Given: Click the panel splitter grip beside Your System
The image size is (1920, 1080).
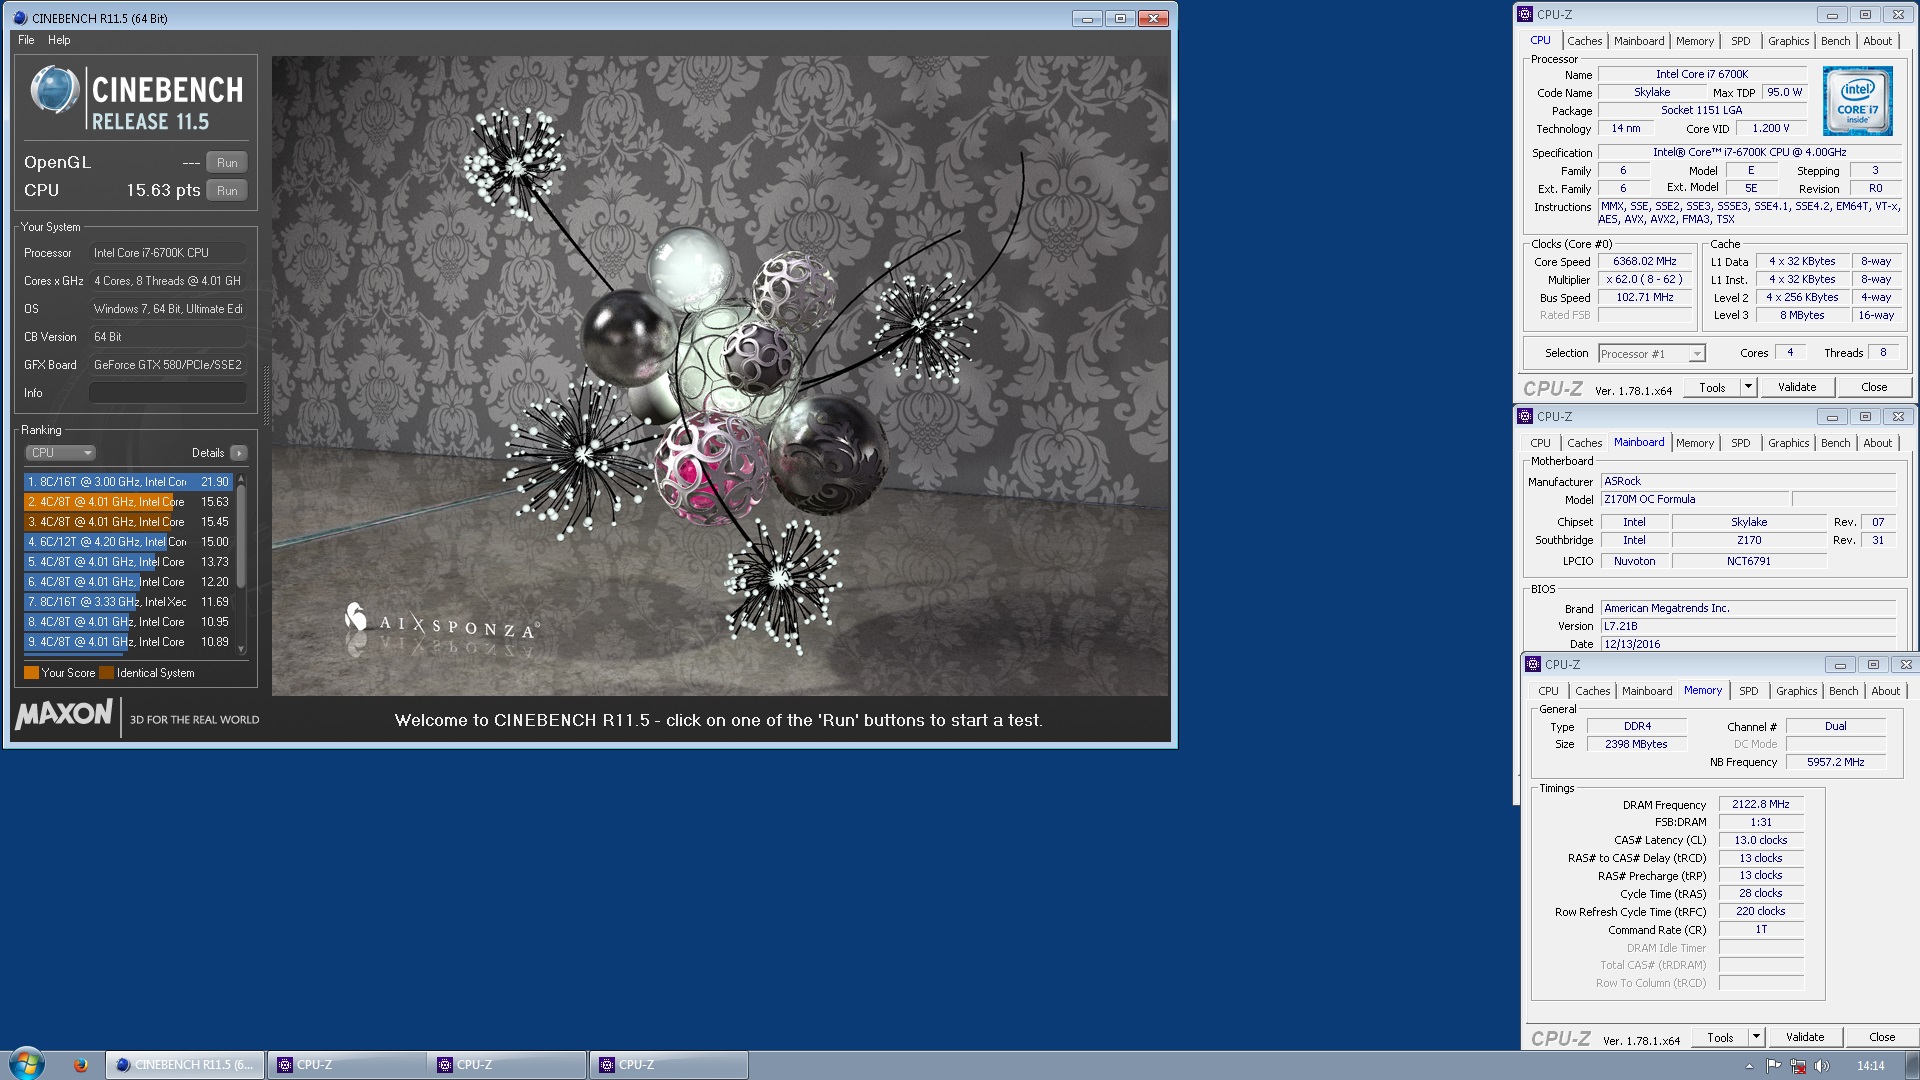Looking at the screenshot, I should click(265, 395).
